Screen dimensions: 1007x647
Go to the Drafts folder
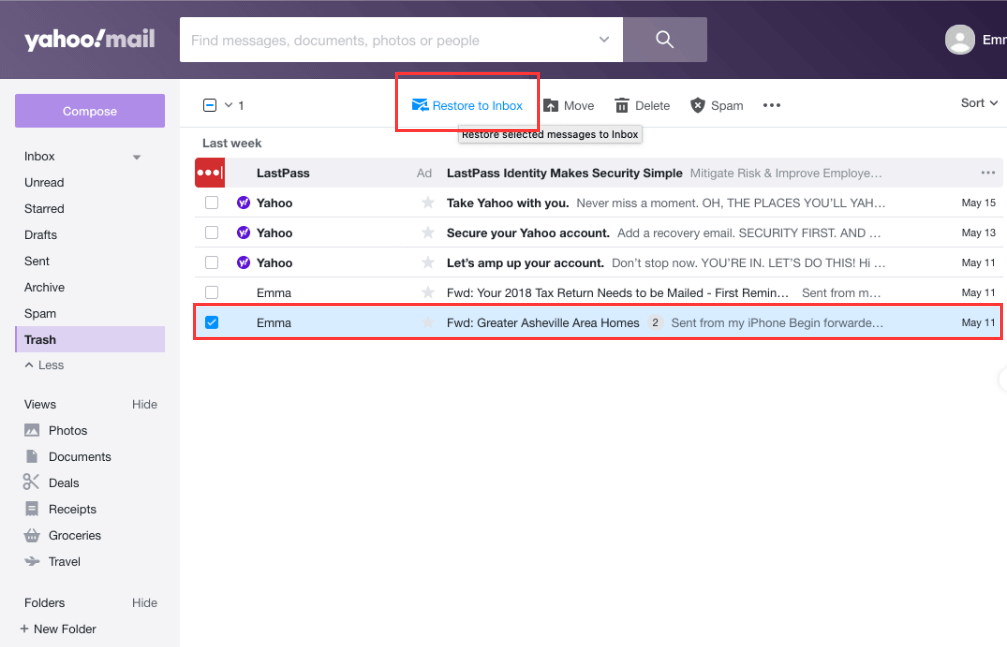click(x=41, y=235)
